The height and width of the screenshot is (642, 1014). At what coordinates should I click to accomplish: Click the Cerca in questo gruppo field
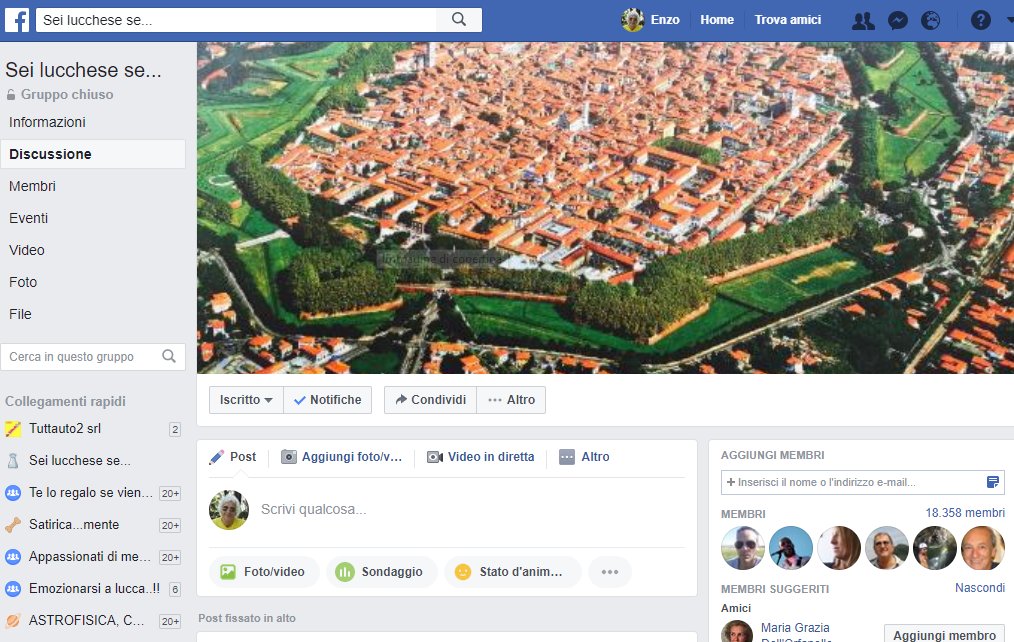point(93,357)
